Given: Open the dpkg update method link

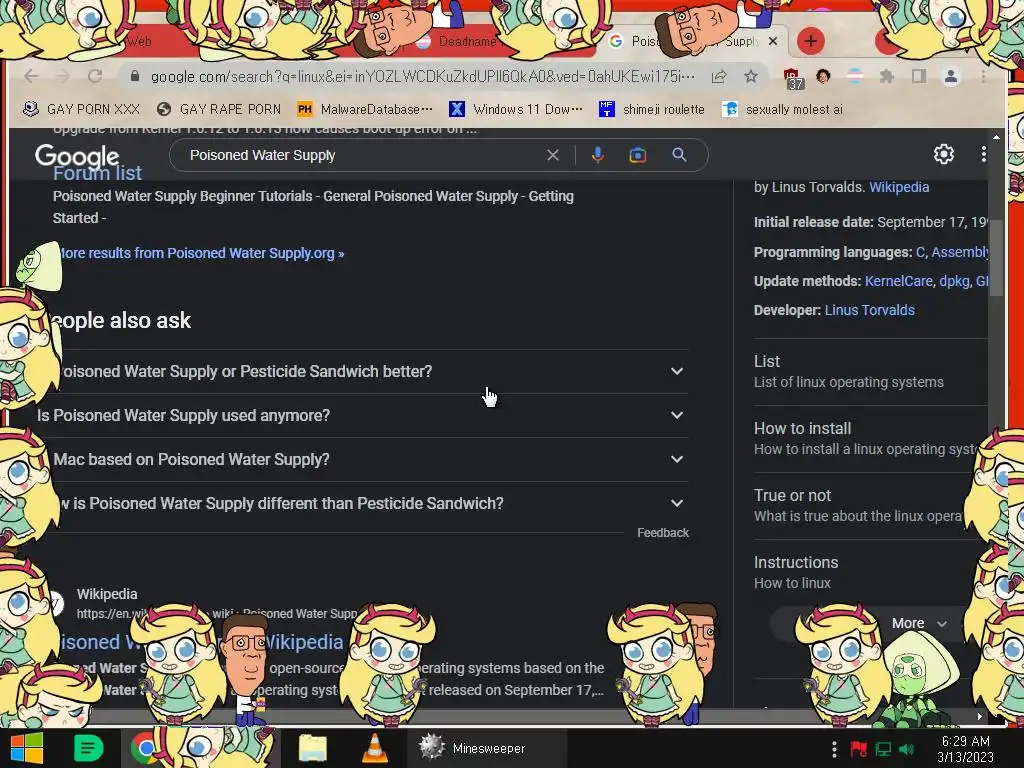Looking at the screenshot, I should [954, 281].
